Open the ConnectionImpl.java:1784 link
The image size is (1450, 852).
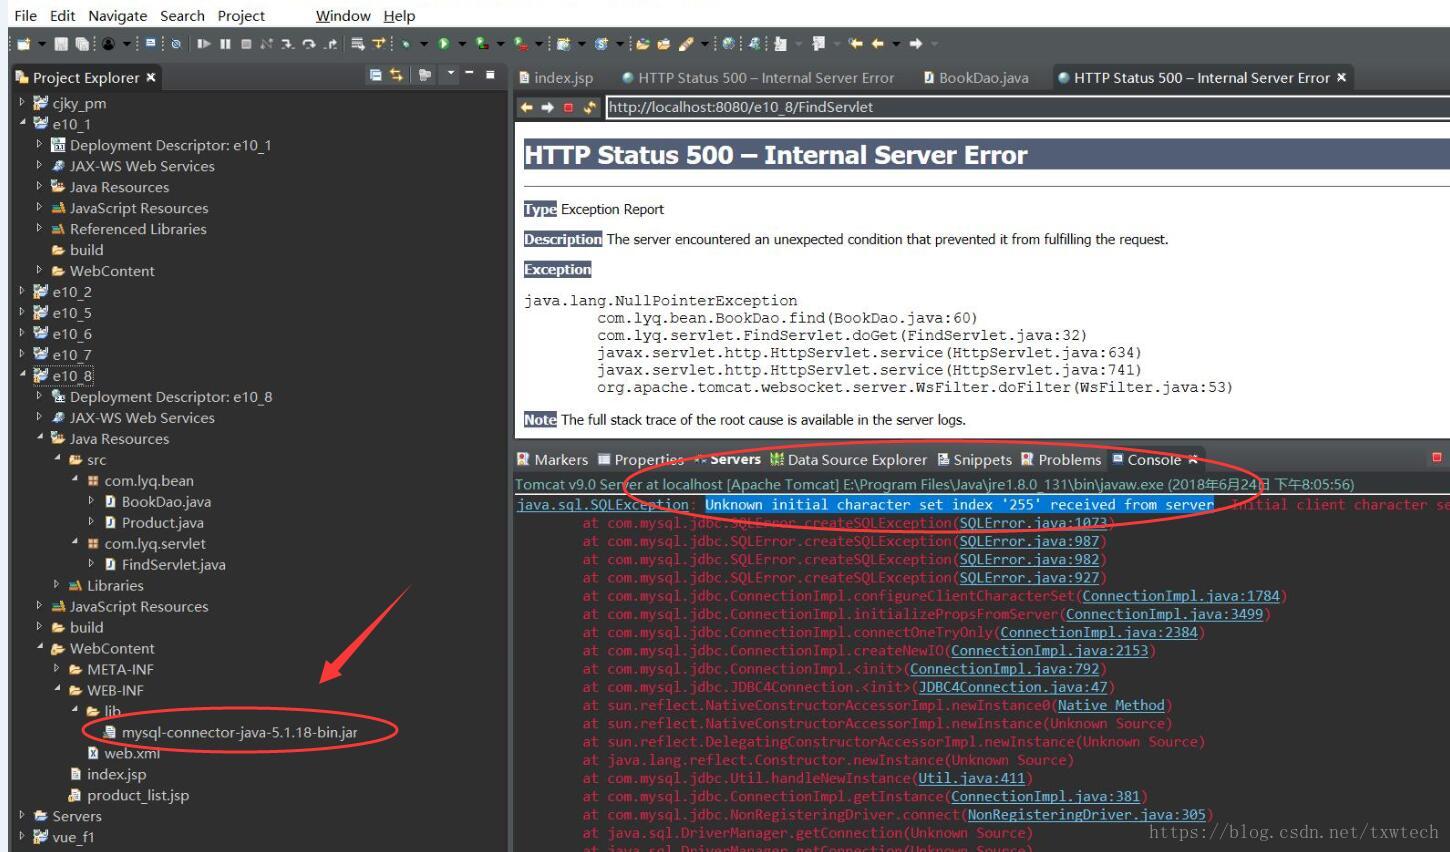click(1180, 596)
